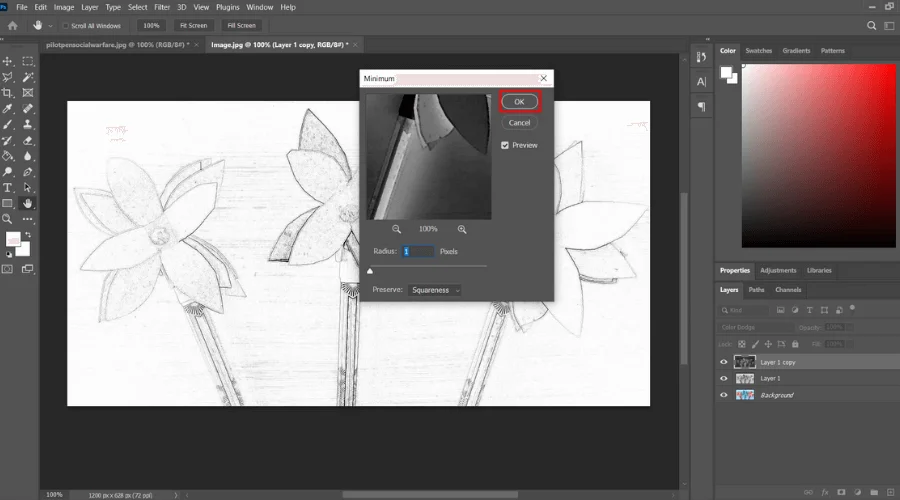Viewport: 900px width, 500px height.
Task: Toggle lock image pixels brush icon
Action: [x=755, y=344]
